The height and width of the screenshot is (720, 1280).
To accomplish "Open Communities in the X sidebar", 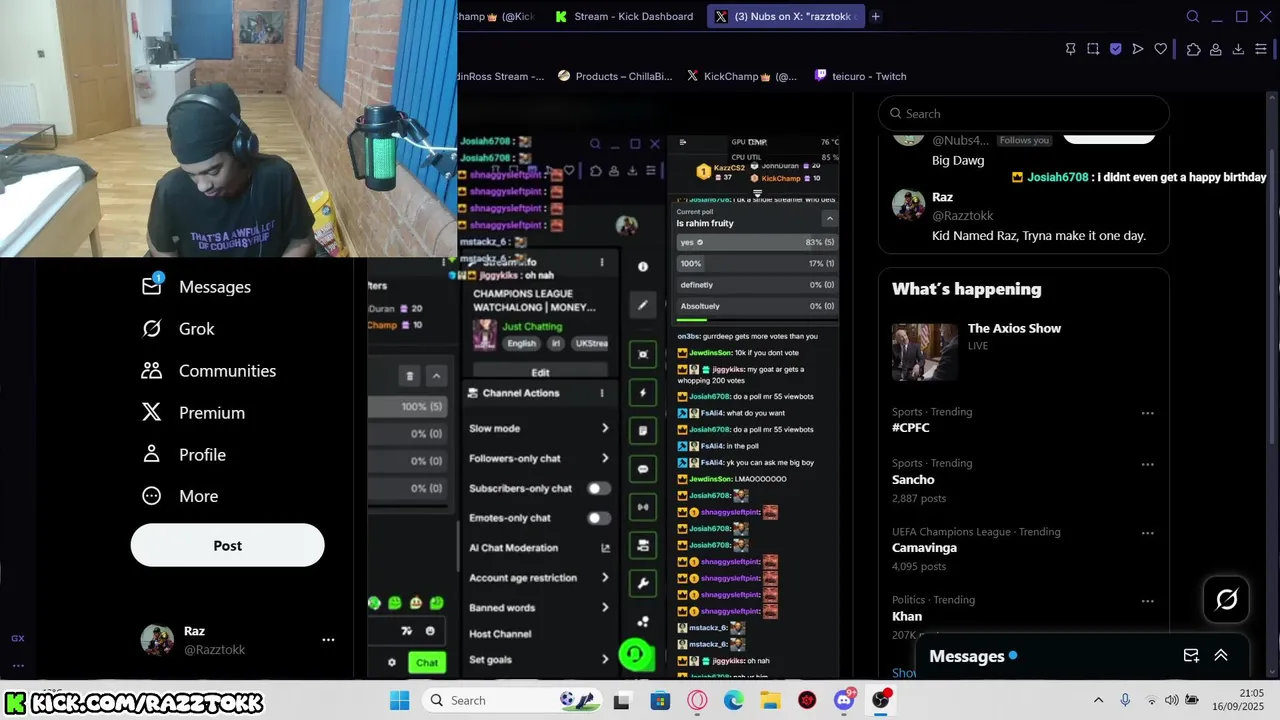I will [x=209, y=371].
